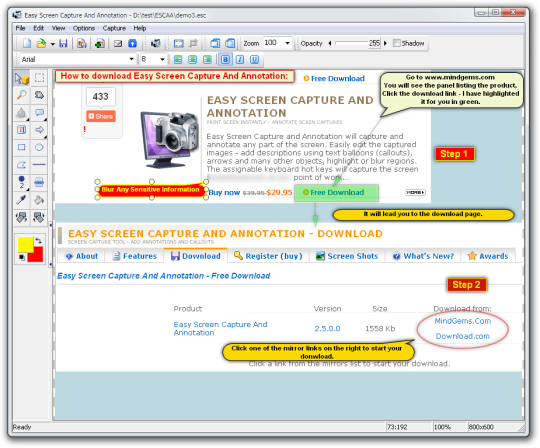Click the Opacity slider track
The image size is (540, 448).
click(x=352, y=43)
